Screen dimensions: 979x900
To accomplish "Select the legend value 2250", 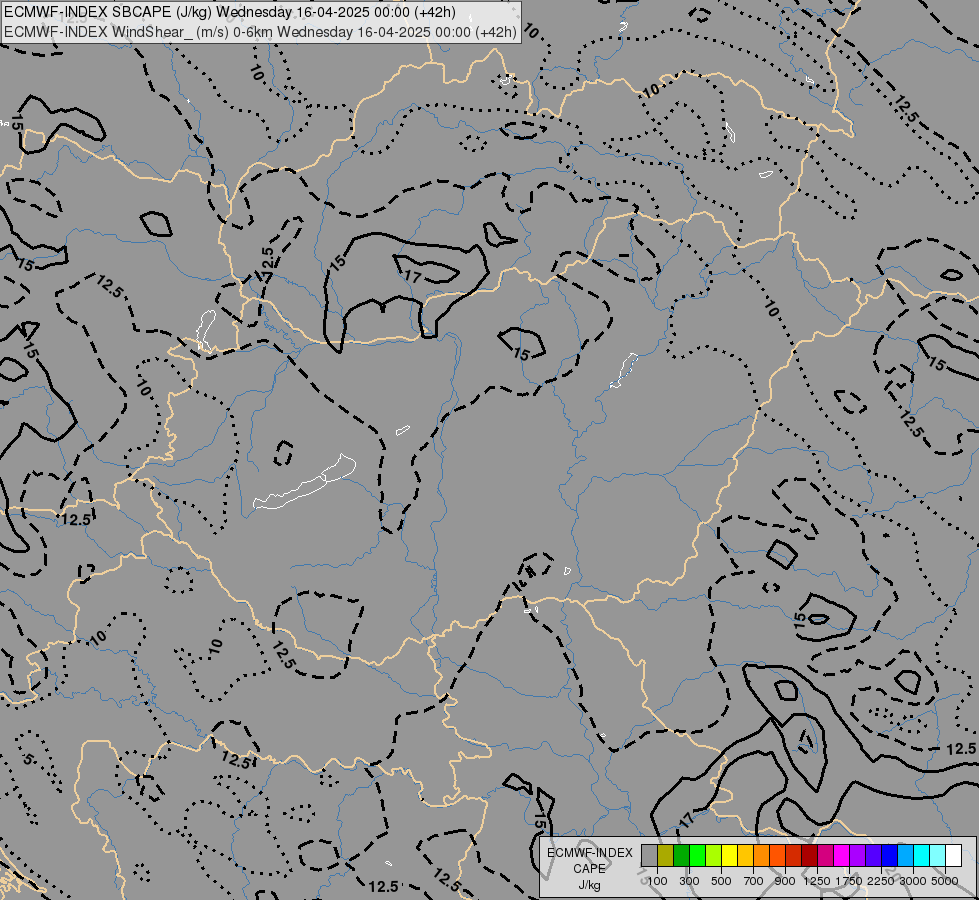I will pos(881,881).
